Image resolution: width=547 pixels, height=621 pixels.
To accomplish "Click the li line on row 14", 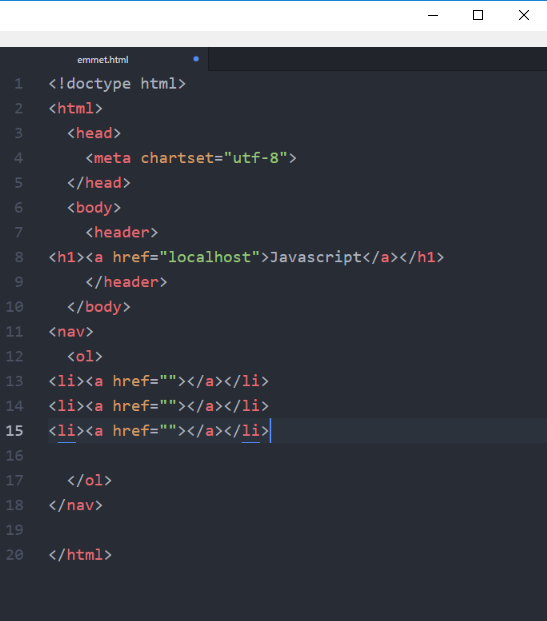I will 158,406.
